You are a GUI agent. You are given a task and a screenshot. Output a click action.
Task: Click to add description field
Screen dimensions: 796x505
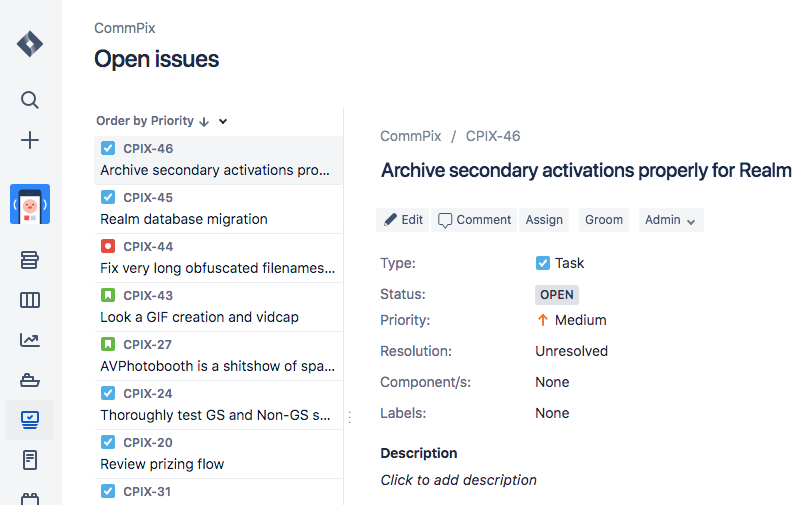[x=458, y=480]
